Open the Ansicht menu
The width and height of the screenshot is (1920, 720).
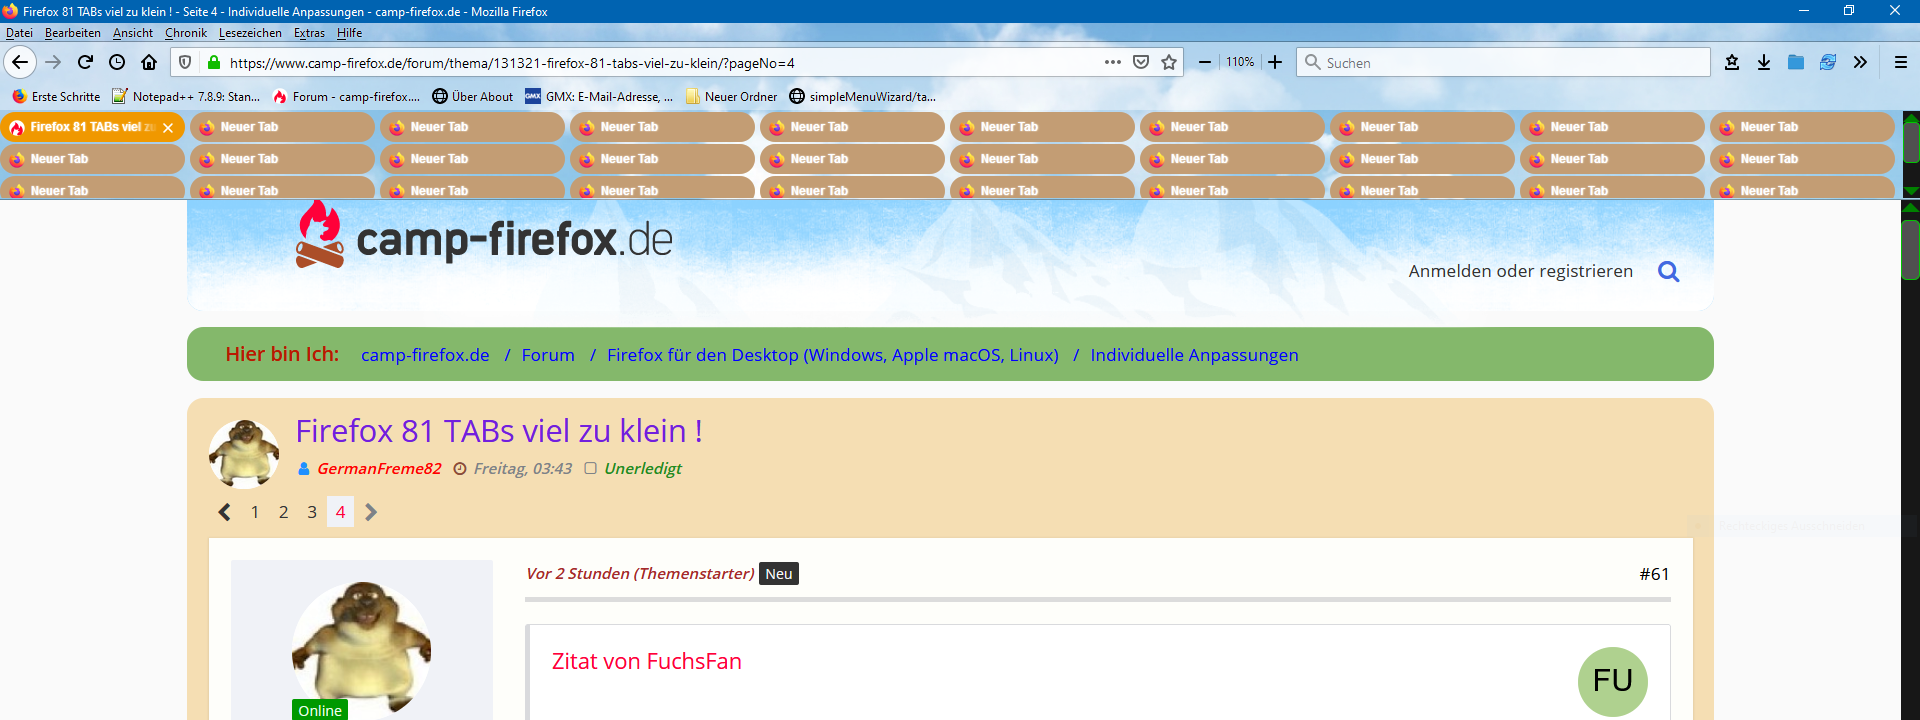click(x=133, y=33)
